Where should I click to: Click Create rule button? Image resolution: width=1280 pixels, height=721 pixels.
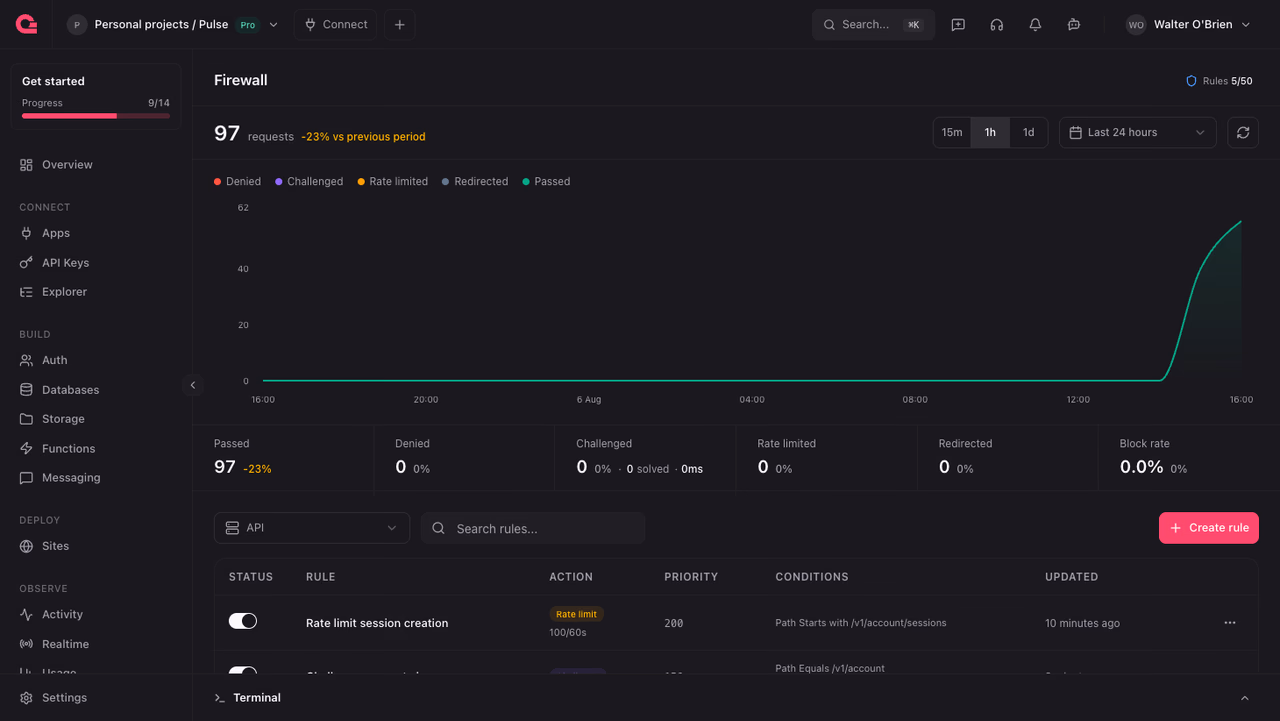pyautogui.click(x=1209, y=528)
